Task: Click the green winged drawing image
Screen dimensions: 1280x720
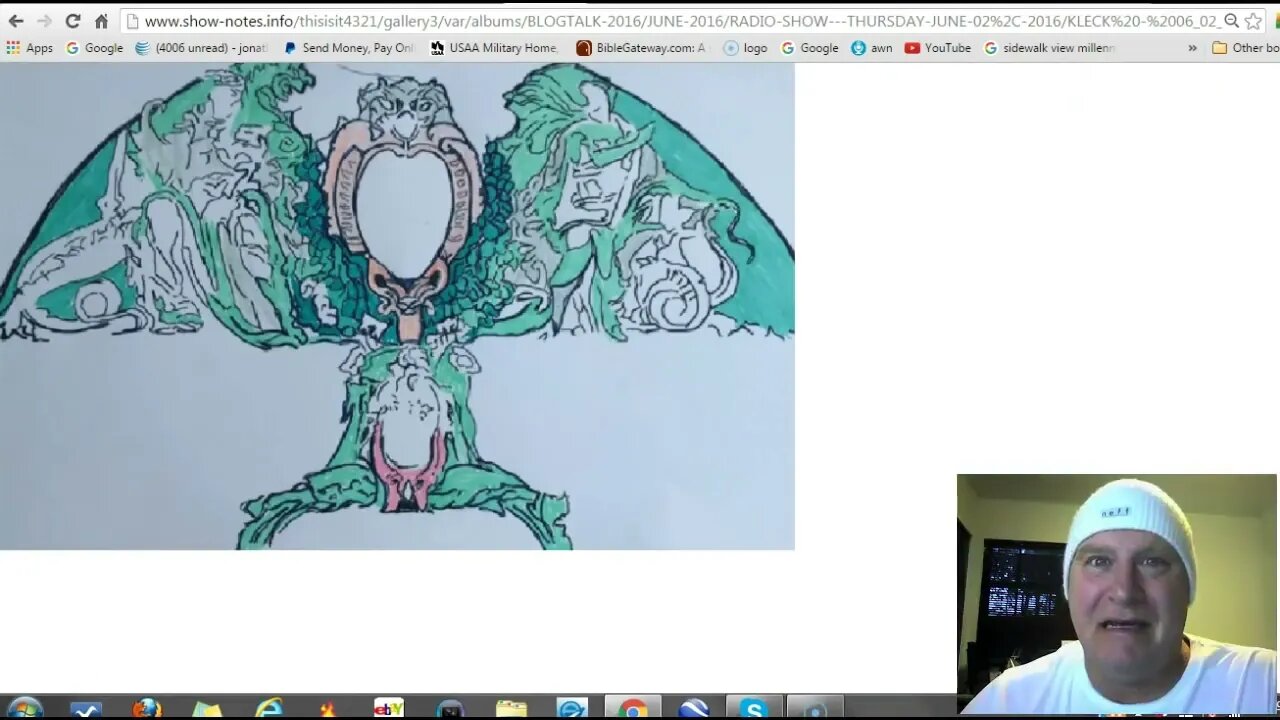Action: 397,306
